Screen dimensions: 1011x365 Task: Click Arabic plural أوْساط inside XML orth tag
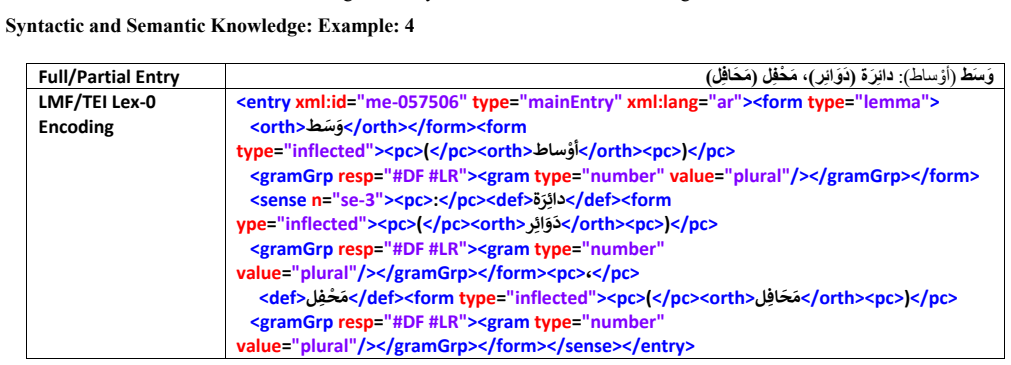tap(555, 151)
